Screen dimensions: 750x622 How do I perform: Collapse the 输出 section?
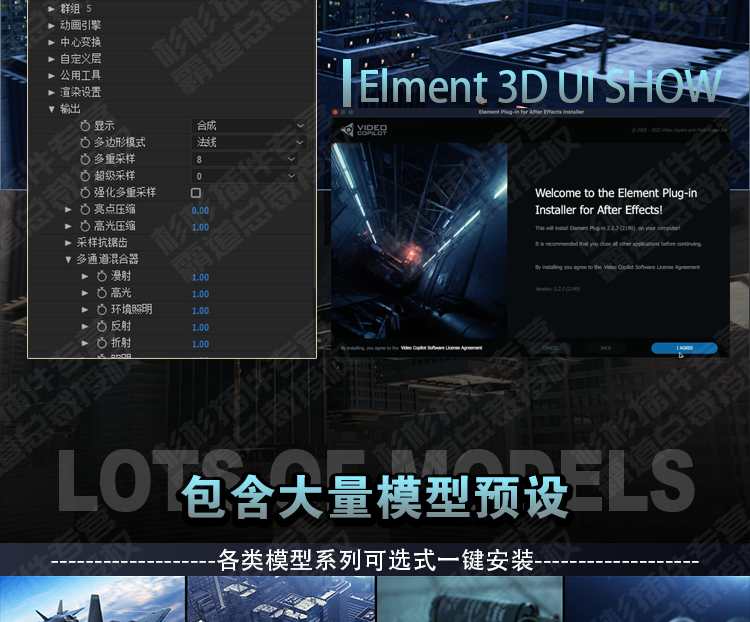click(51, 110)
